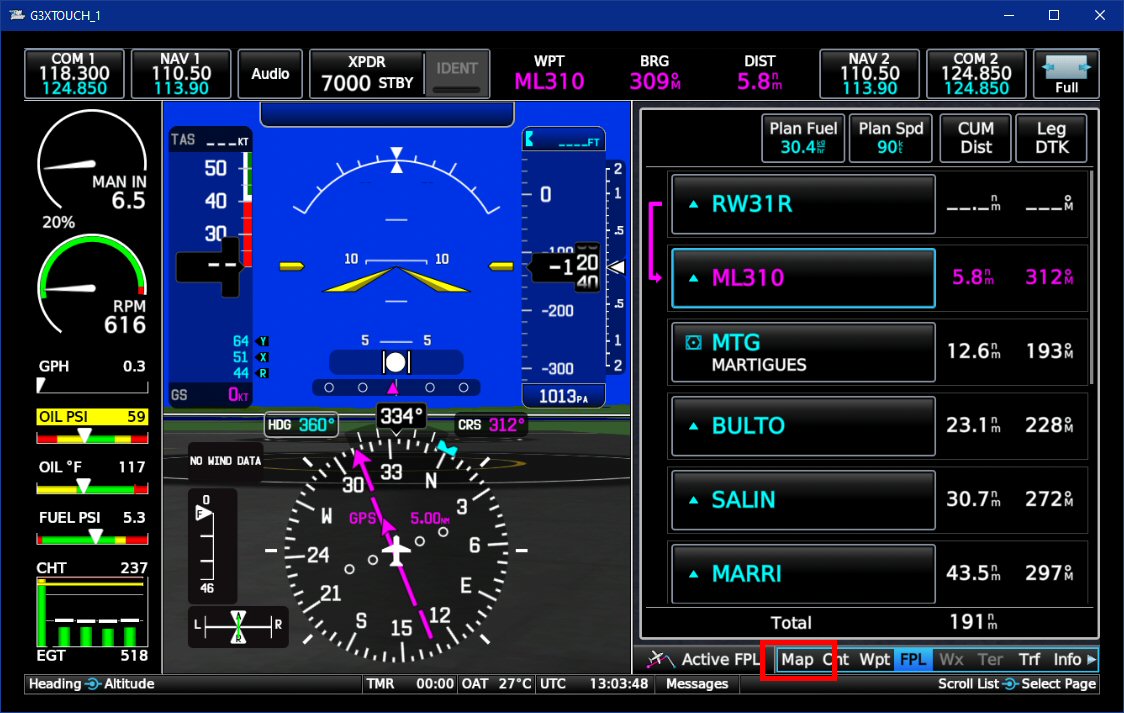
Task: Toggle the CUM Dist column mode
Action: (975, 138)
